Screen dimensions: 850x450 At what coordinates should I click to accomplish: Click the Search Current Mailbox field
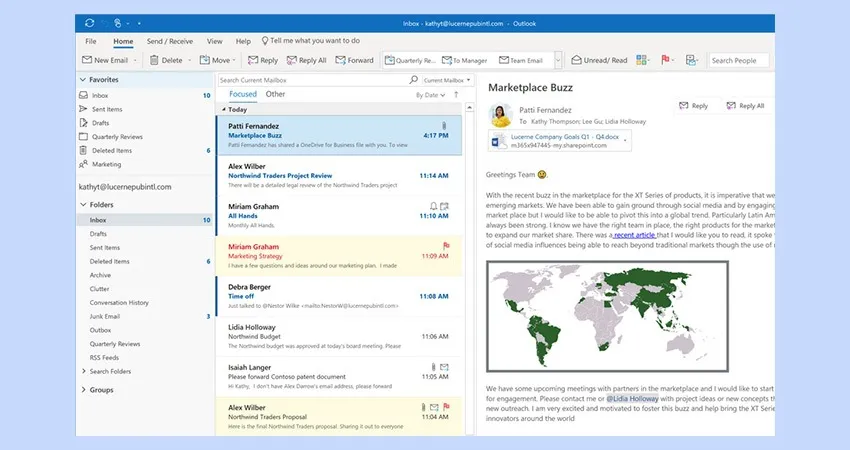pyautogui.click(x=313, y=80)
